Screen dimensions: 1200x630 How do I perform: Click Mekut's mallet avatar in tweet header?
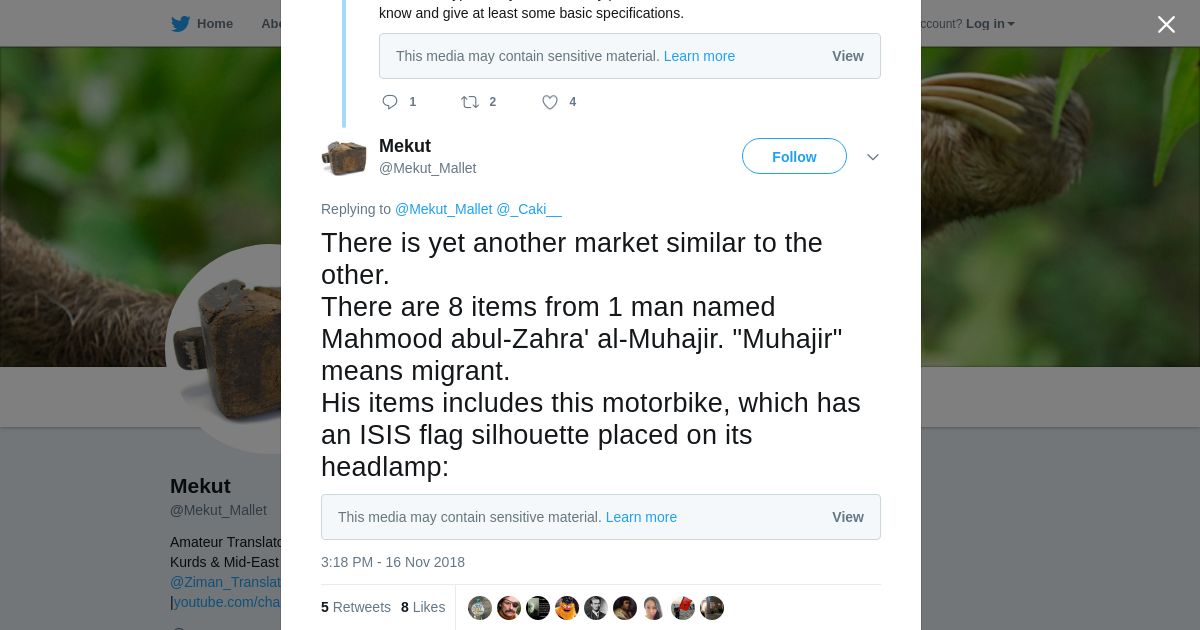pyautogui.click(x=344, y=158)
